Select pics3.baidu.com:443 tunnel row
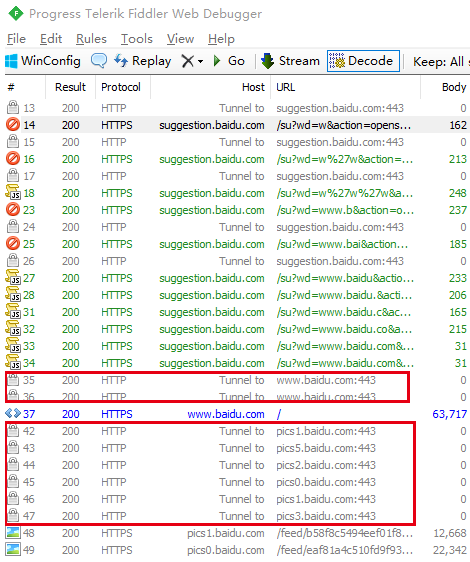 237,516
